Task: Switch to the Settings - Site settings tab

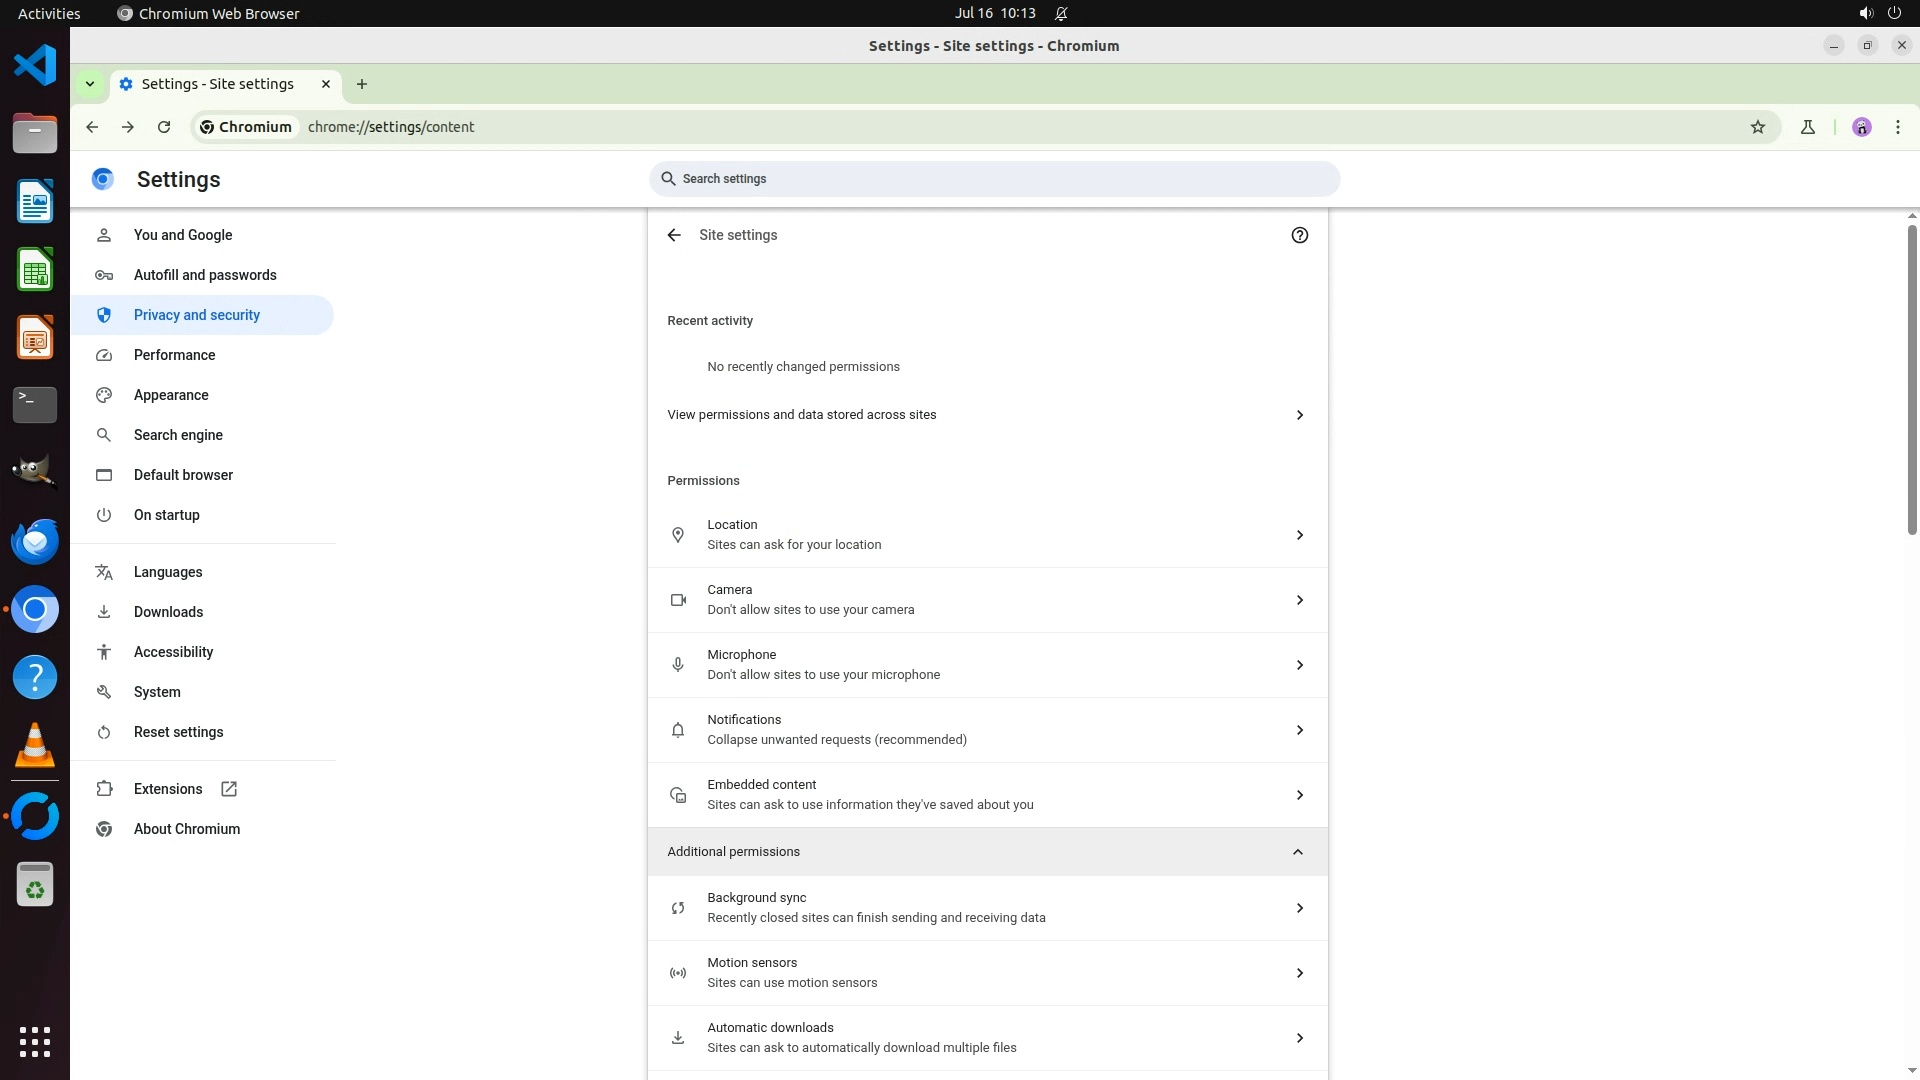Action: [x=217, y=84]
